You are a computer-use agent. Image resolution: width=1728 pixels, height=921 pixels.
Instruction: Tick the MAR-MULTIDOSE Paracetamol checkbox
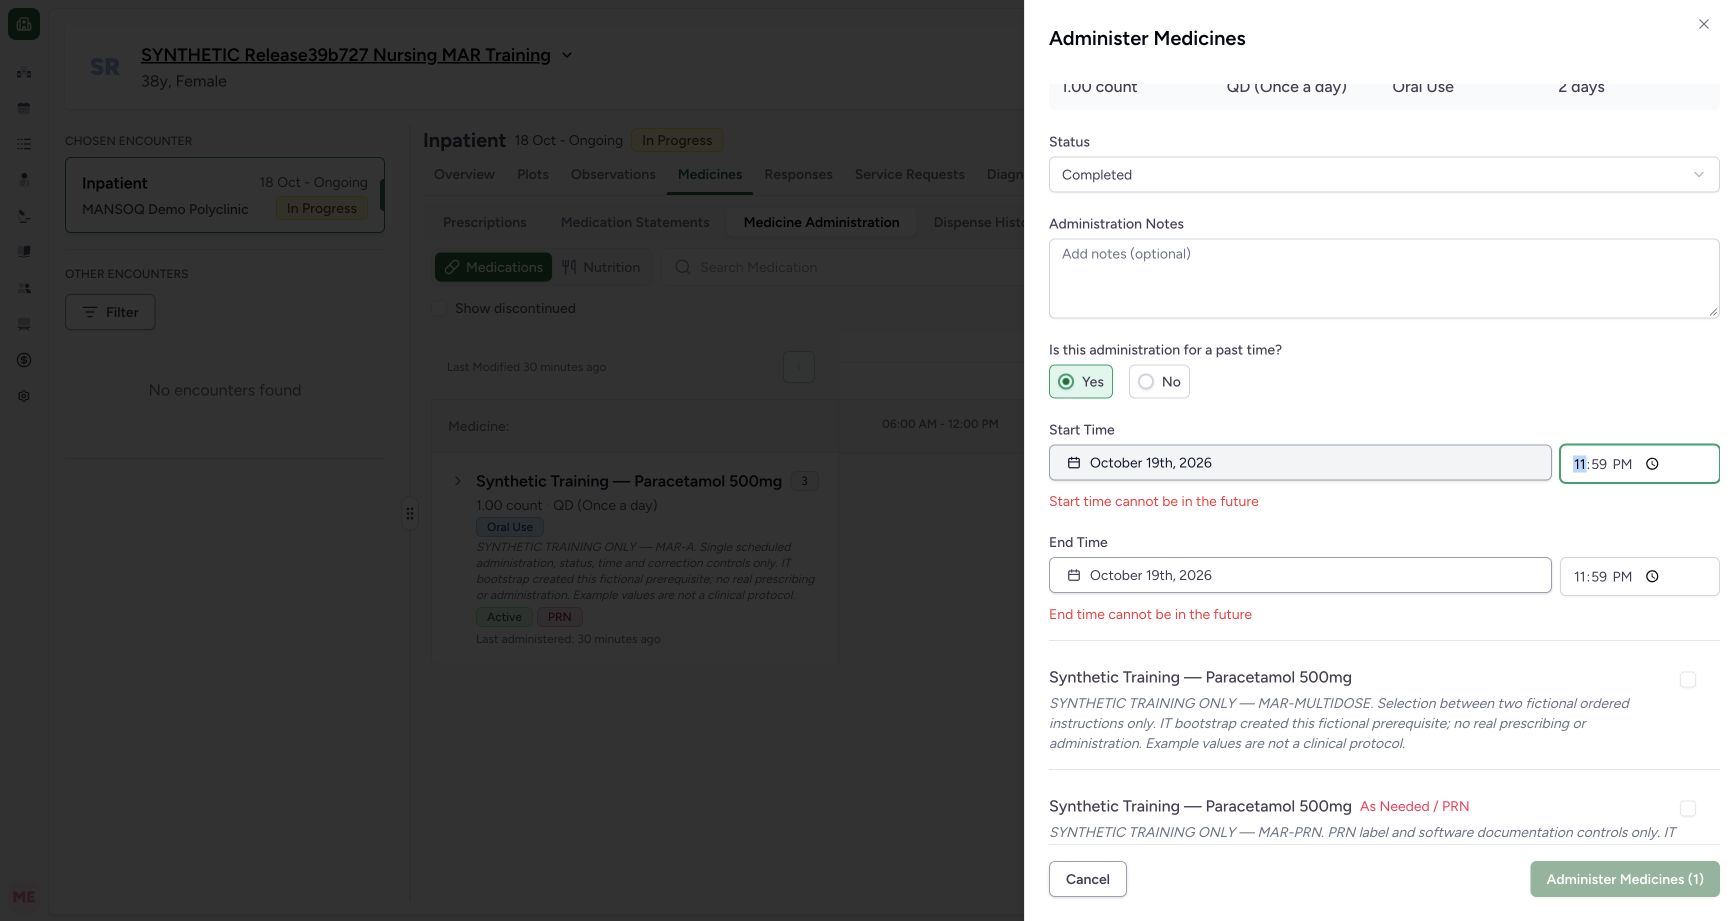coord(1688,680)
